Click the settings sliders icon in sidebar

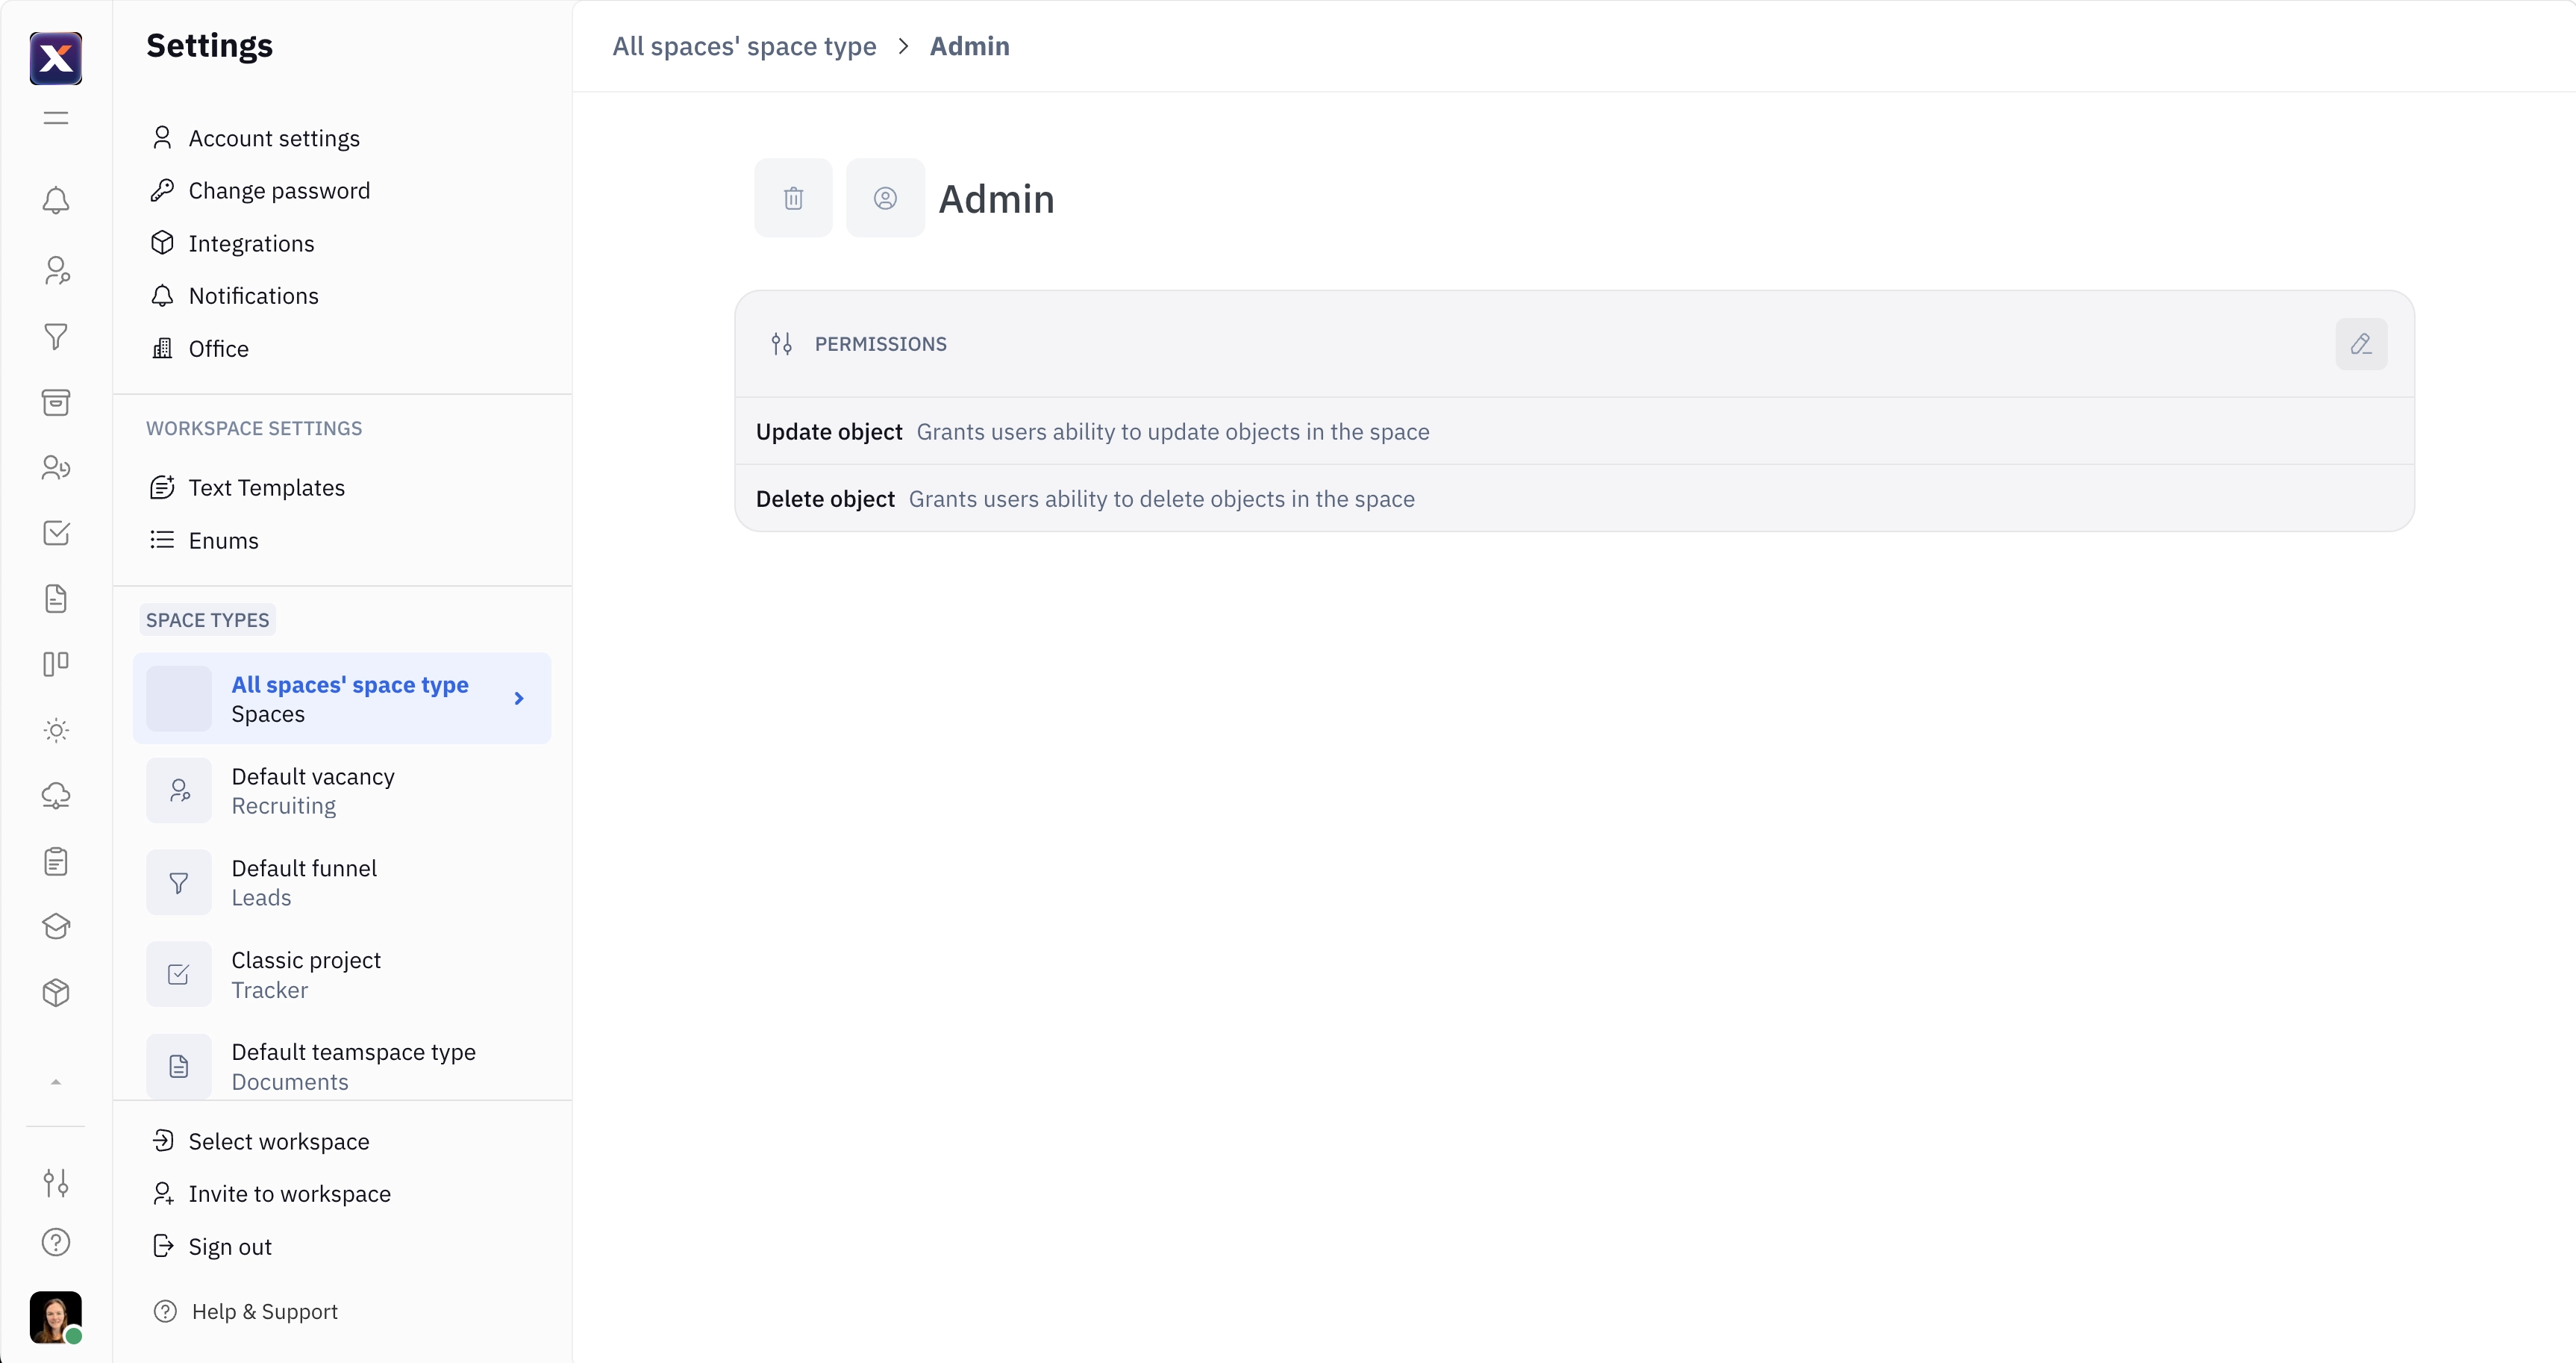click(x=56, y=1184)
